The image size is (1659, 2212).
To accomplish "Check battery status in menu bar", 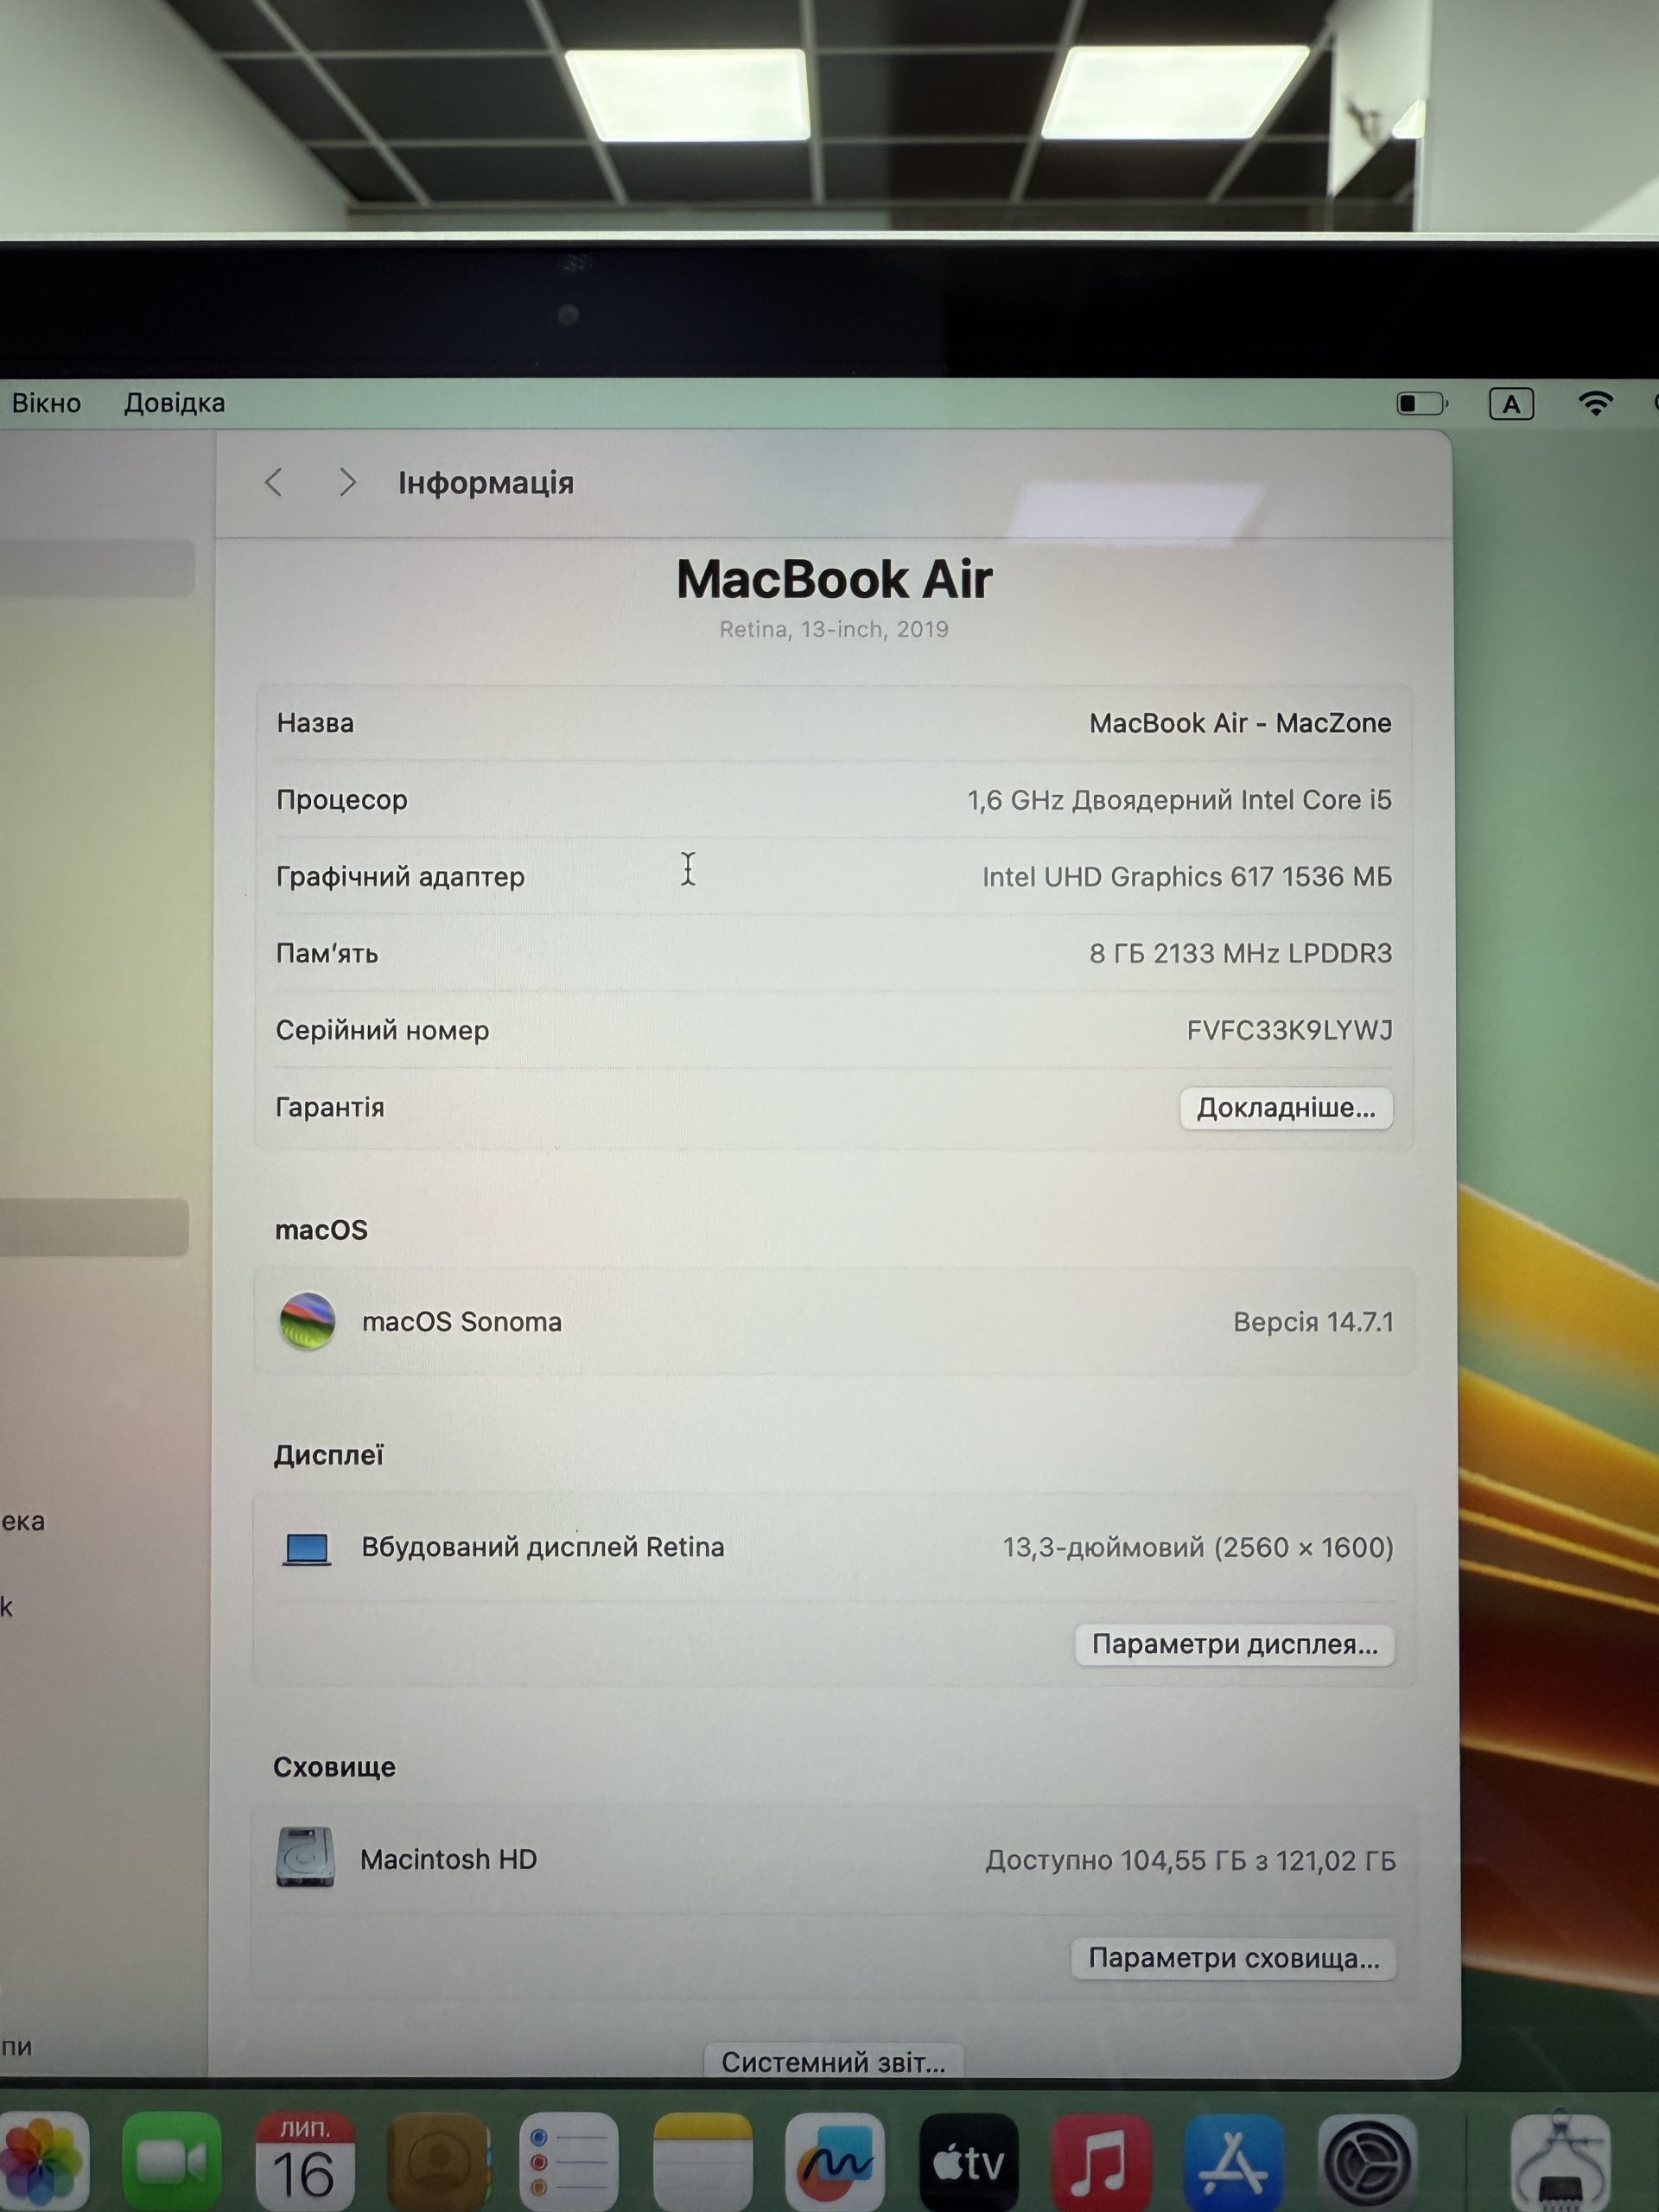I will tap(1422, 403).
